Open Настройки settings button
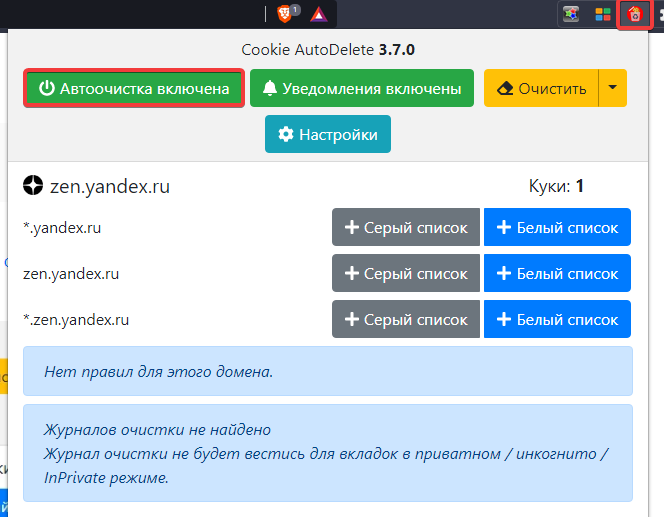Image resolution: width=664 pixels, height=517 pixels. tap(328, 134)
